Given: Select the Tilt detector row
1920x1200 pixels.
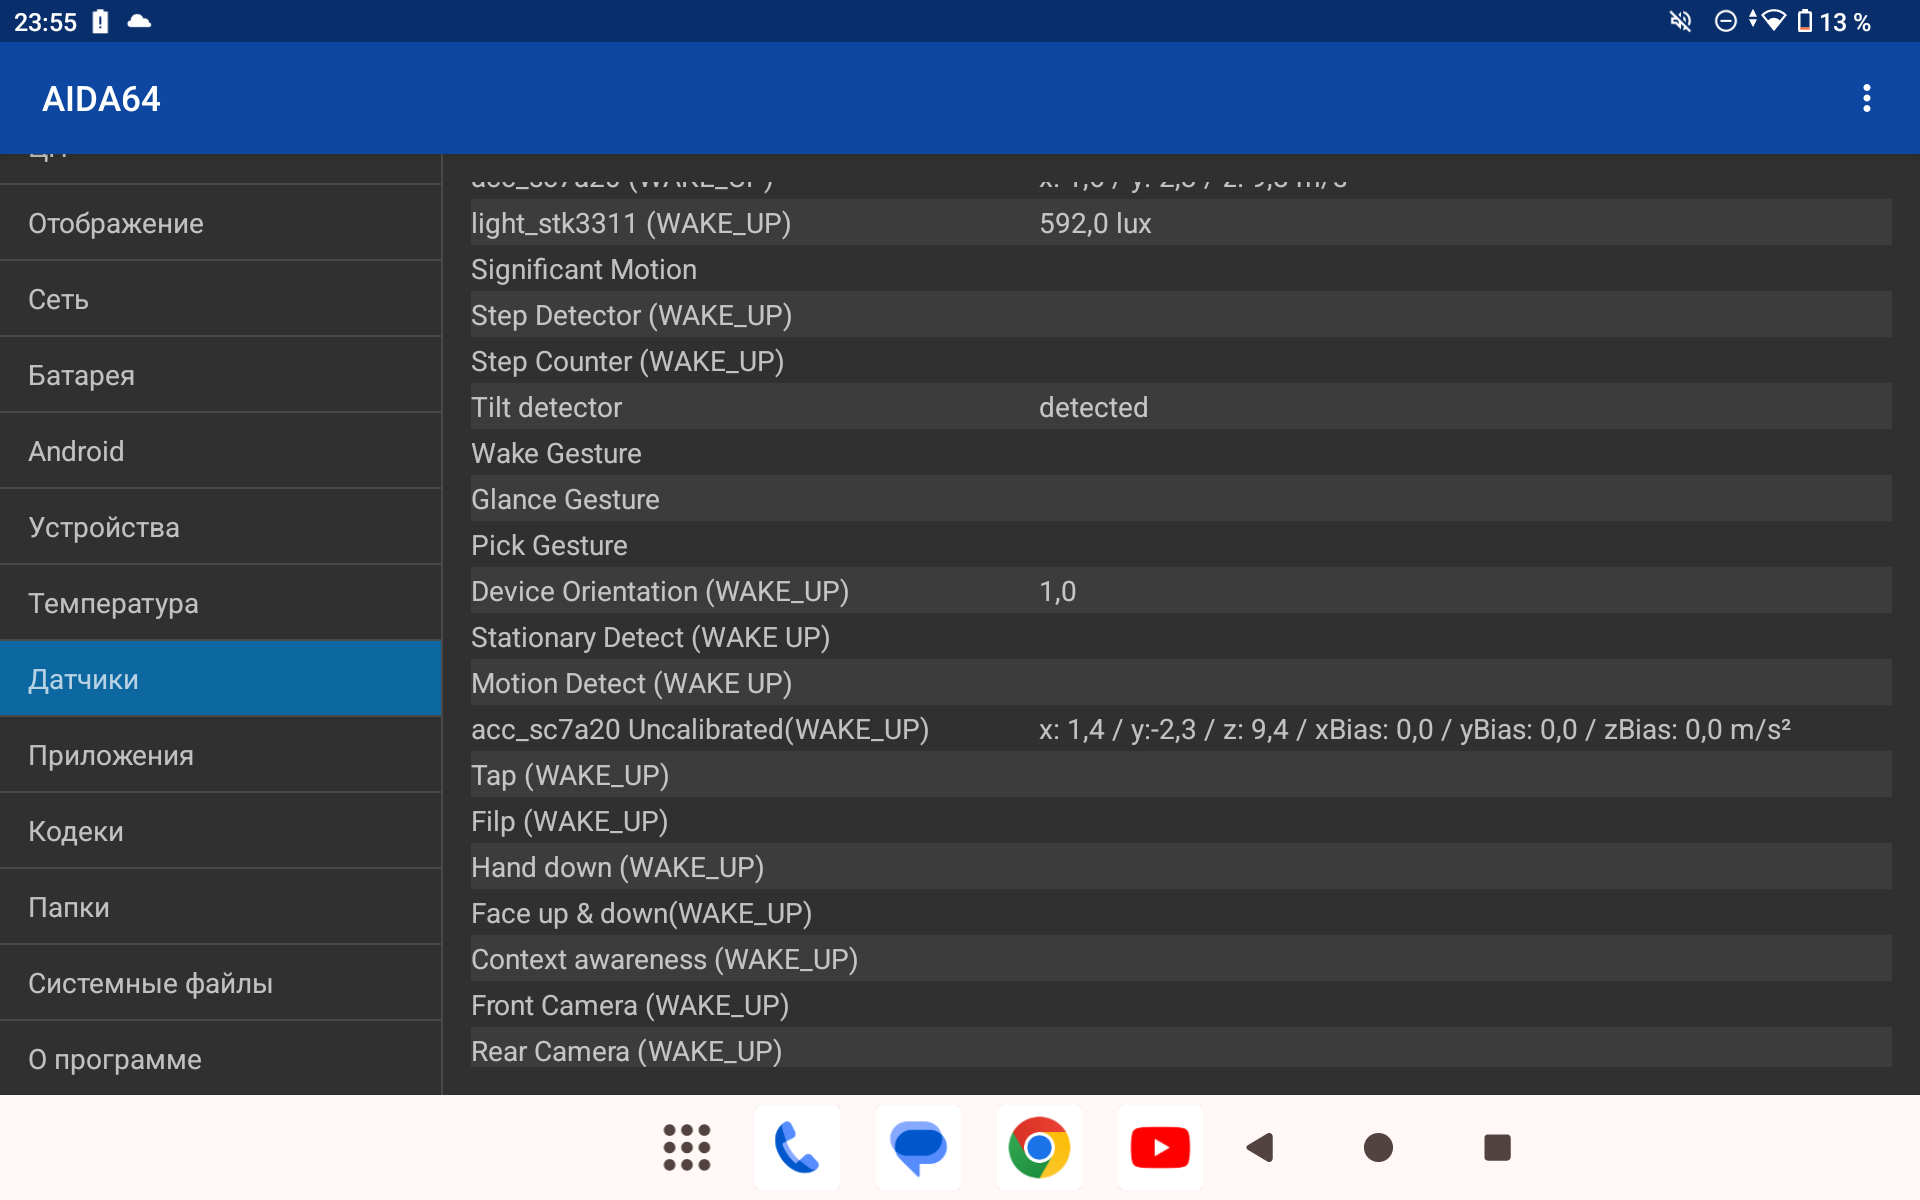Looking at the screenshot, I should coord(1180,407).
